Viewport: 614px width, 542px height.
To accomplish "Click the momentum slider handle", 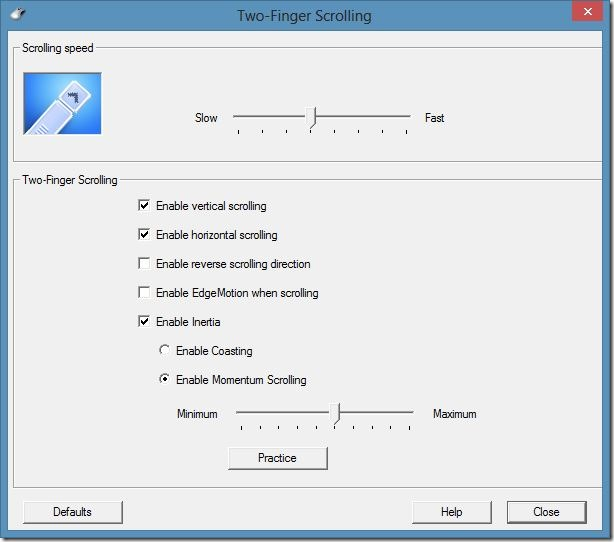I will (x=337, y=413).
